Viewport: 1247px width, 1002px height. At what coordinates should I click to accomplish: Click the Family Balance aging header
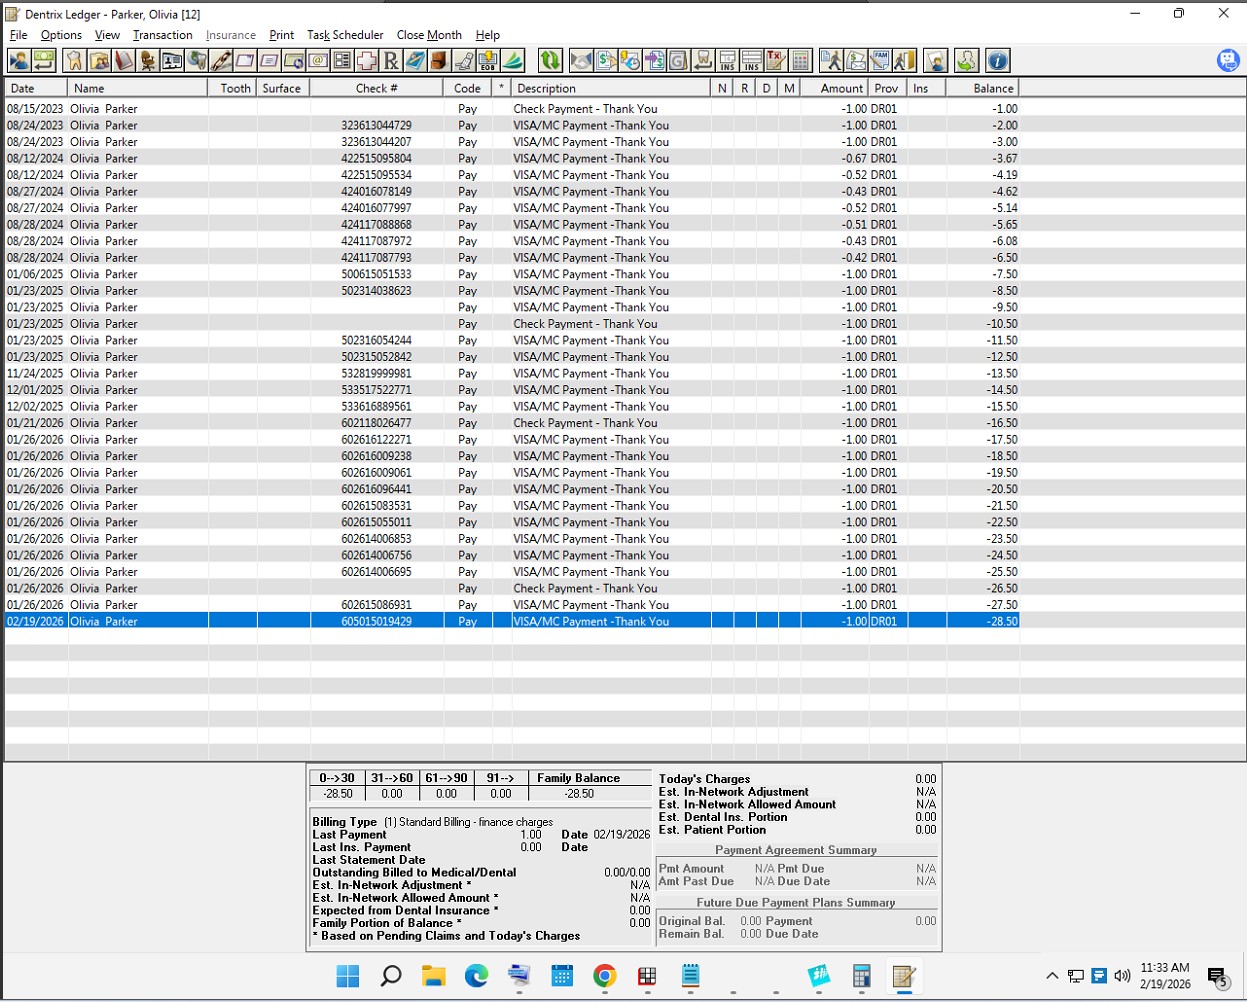click(578, 778)
